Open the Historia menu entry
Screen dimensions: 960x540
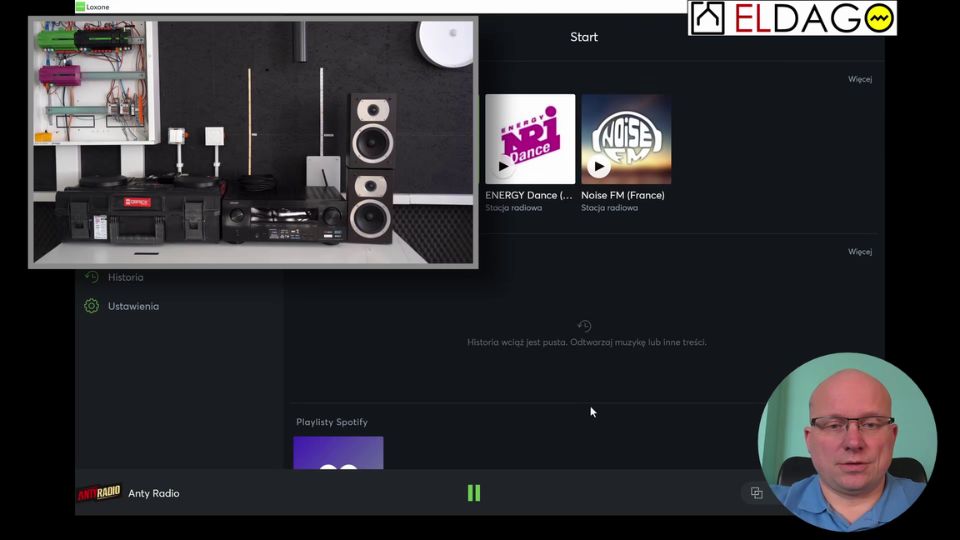pyautogui.click(x=126, y=277)
